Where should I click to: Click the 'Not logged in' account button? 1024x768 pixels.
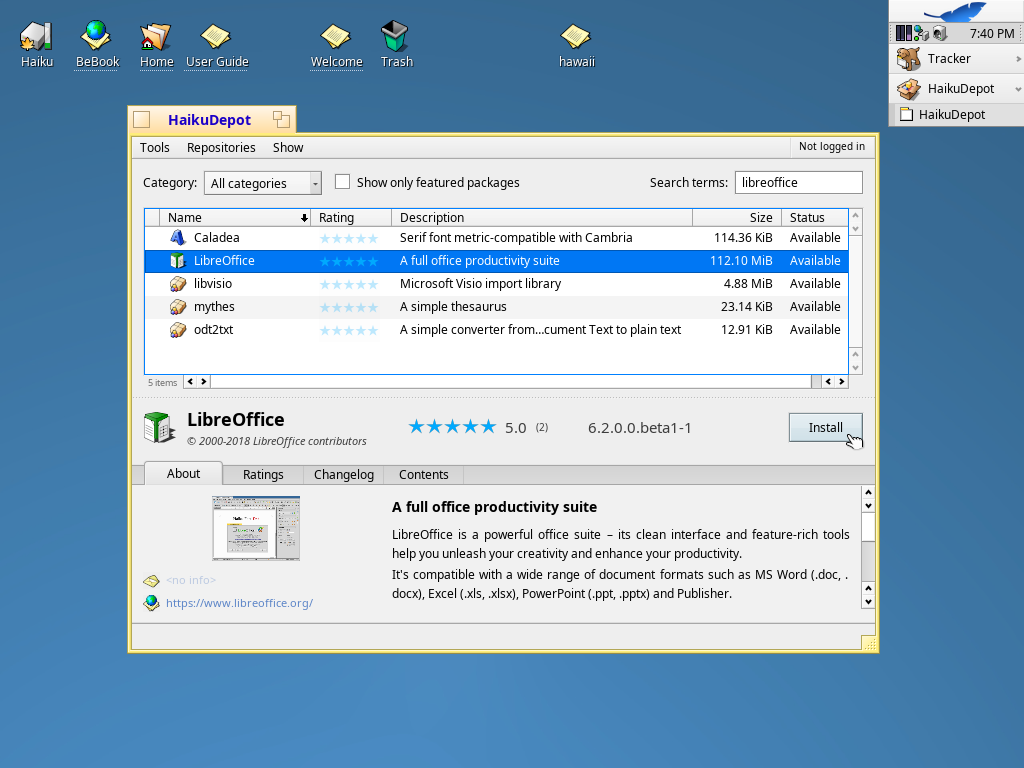pyautogui.click(x=831, y=147)
